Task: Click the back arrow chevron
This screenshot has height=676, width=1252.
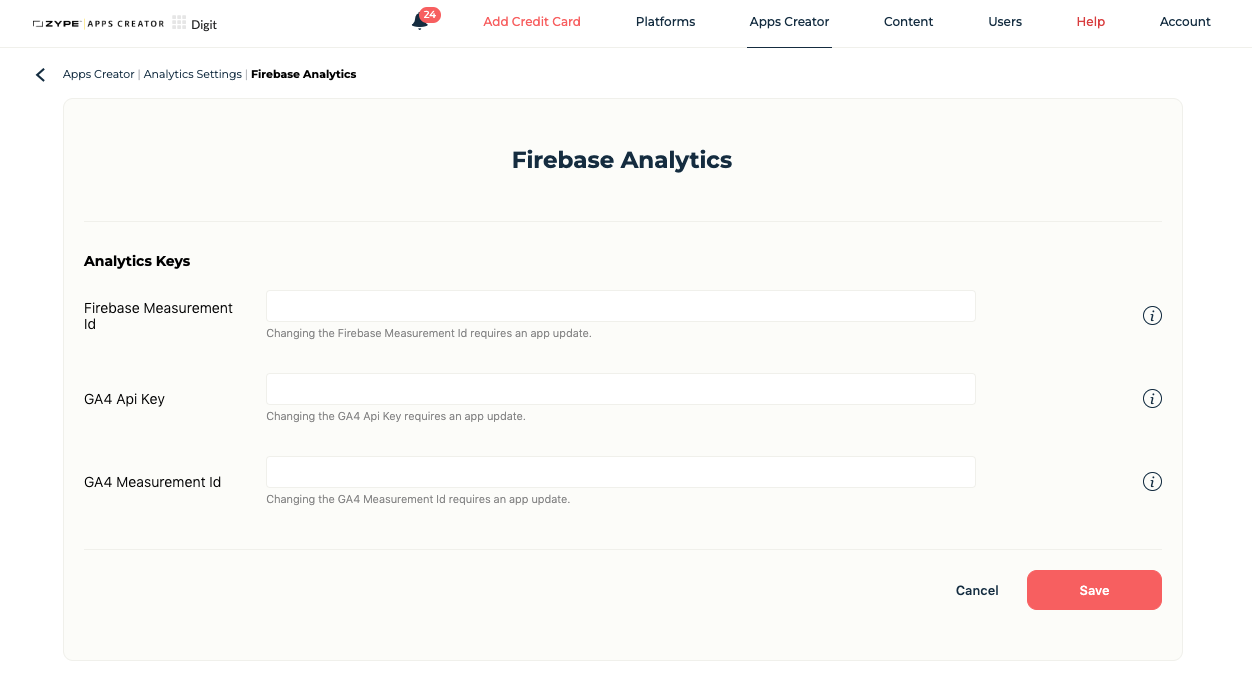Action: (x=40, y=75)
